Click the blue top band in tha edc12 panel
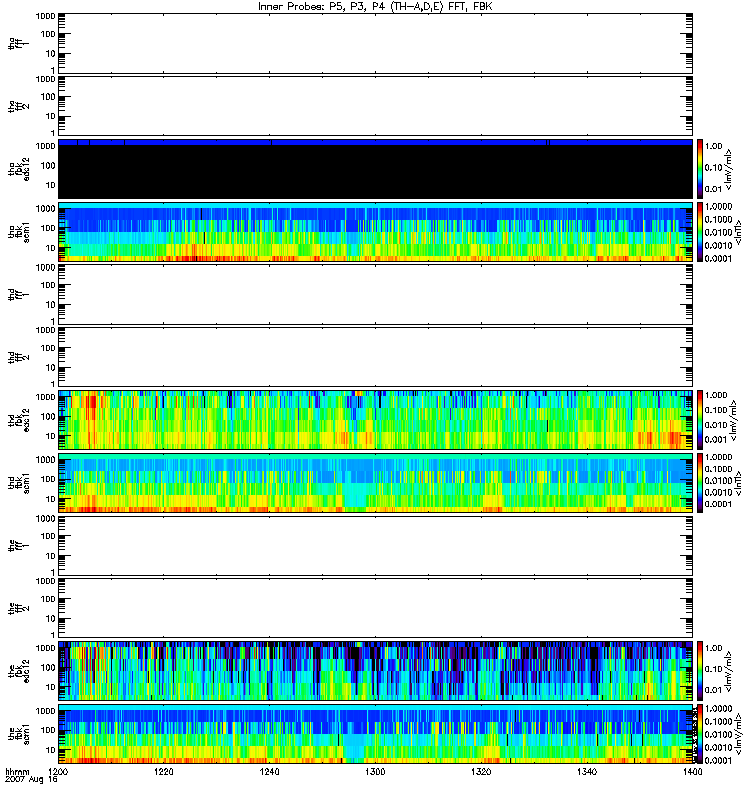This screenshot has height=800, width=750. (x=376, y=143)
